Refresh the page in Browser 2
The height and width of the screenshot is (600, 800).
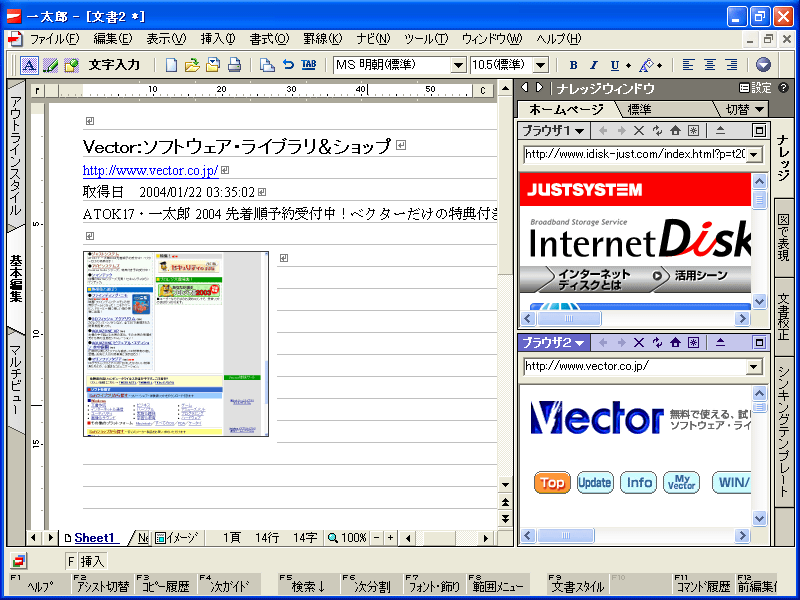point(657,342)
